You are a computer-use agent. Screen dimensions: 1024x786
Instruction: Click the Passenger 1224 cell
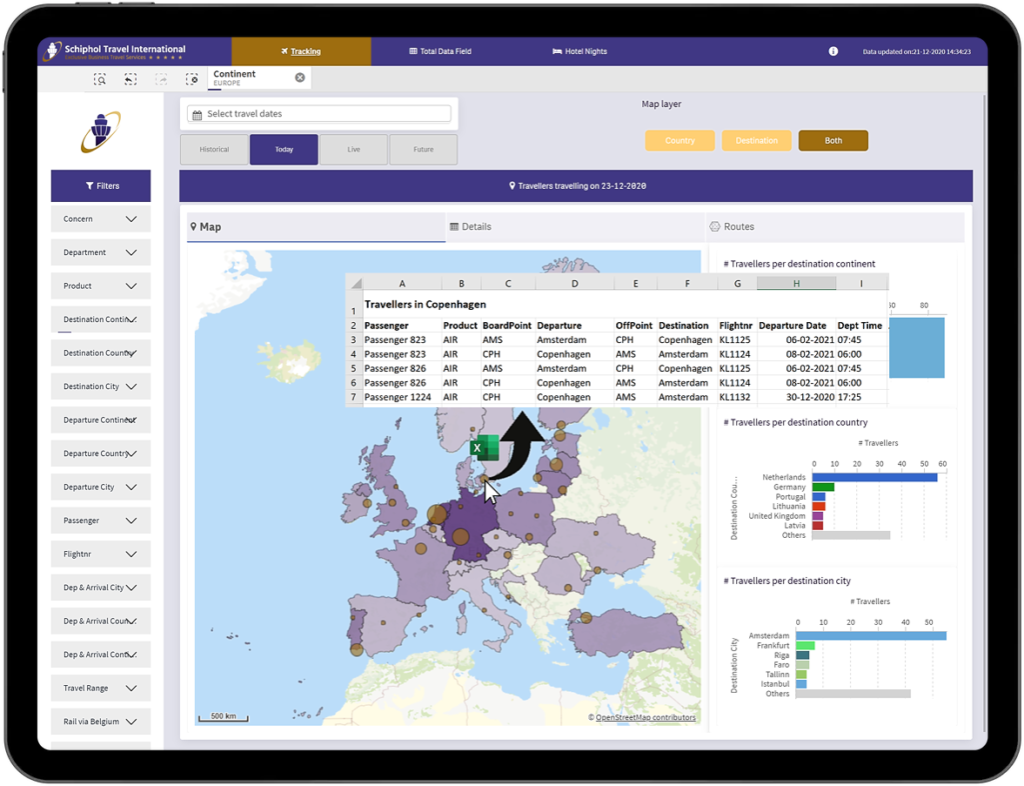(x=402, y=397)
